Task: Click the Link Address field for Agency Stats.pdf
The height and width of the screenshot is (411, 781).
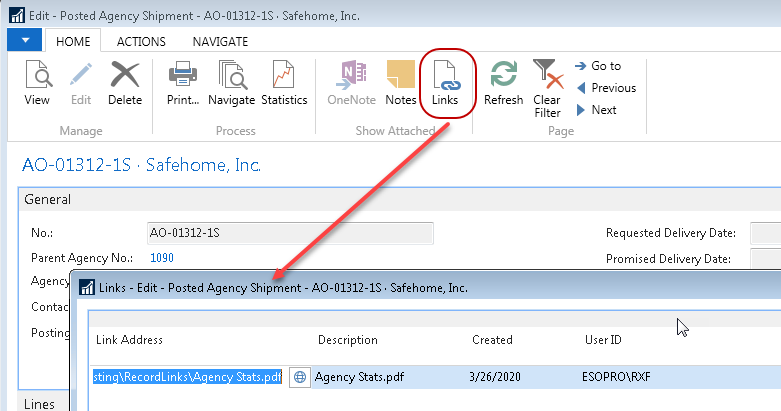Action: (188, 378)
